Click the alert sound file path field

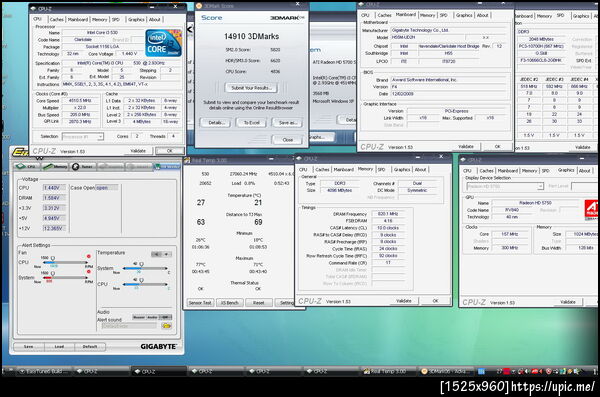pyautogui.click(x=130, y=326)
